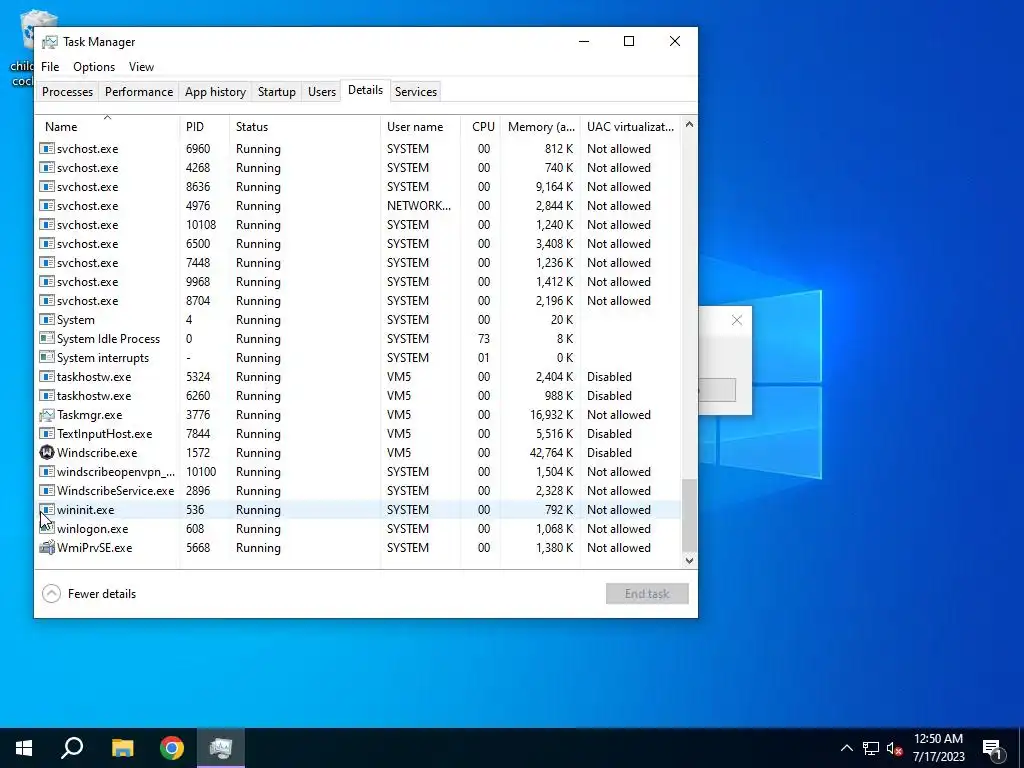Click CPU value 73 of Idle Process
The width and height of the screenshot is (1024, 768).
[483, 339]
